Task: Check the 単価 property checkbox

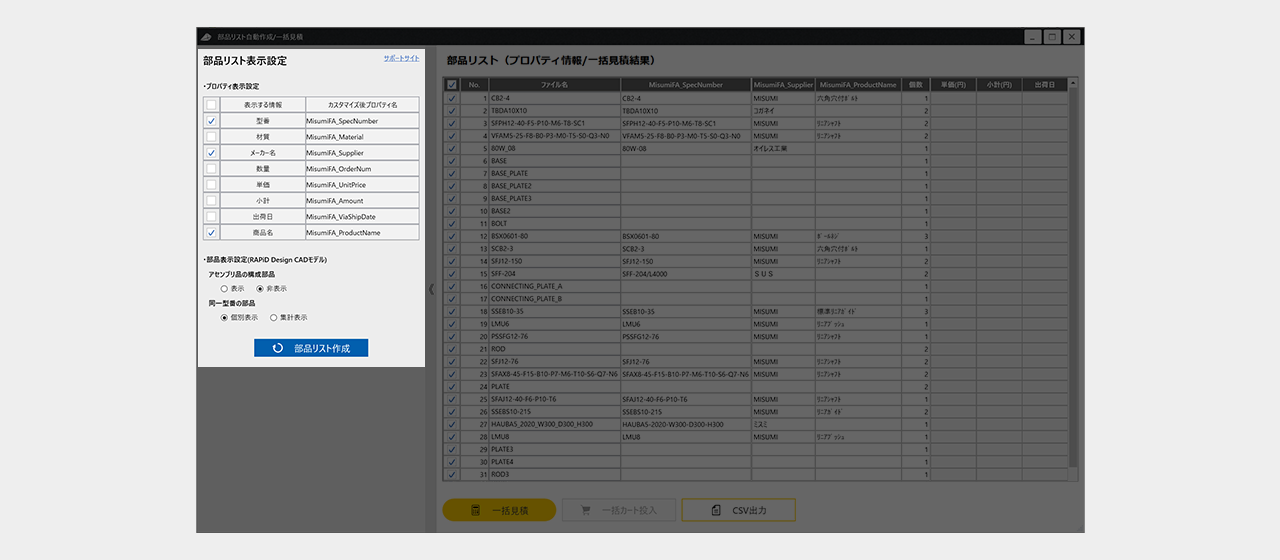Action: click(211, 185)
